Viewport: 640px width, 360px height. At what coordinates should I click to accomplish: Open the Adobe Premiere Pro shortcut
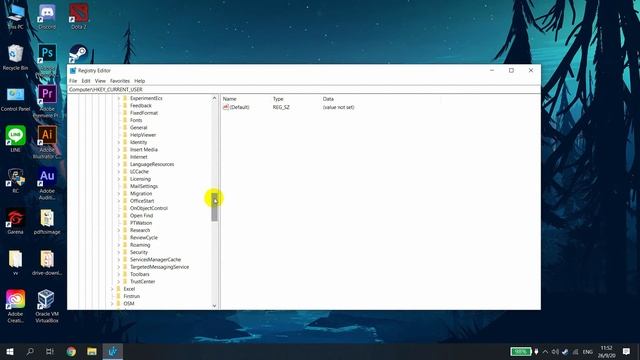click(x=47, y=102)
